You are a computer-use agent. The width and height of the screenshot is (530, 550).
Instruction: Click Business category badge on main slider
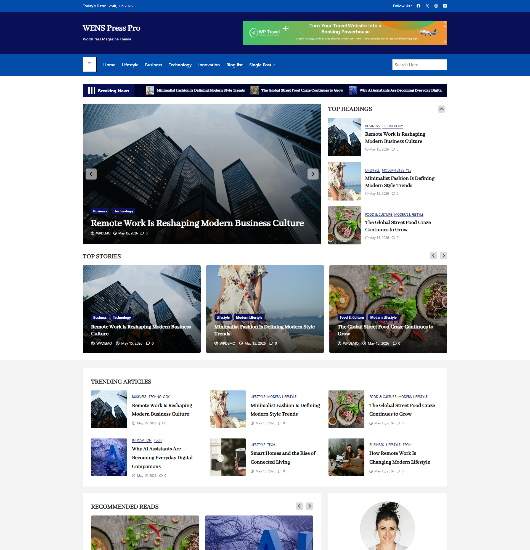[x=100, y=211]
